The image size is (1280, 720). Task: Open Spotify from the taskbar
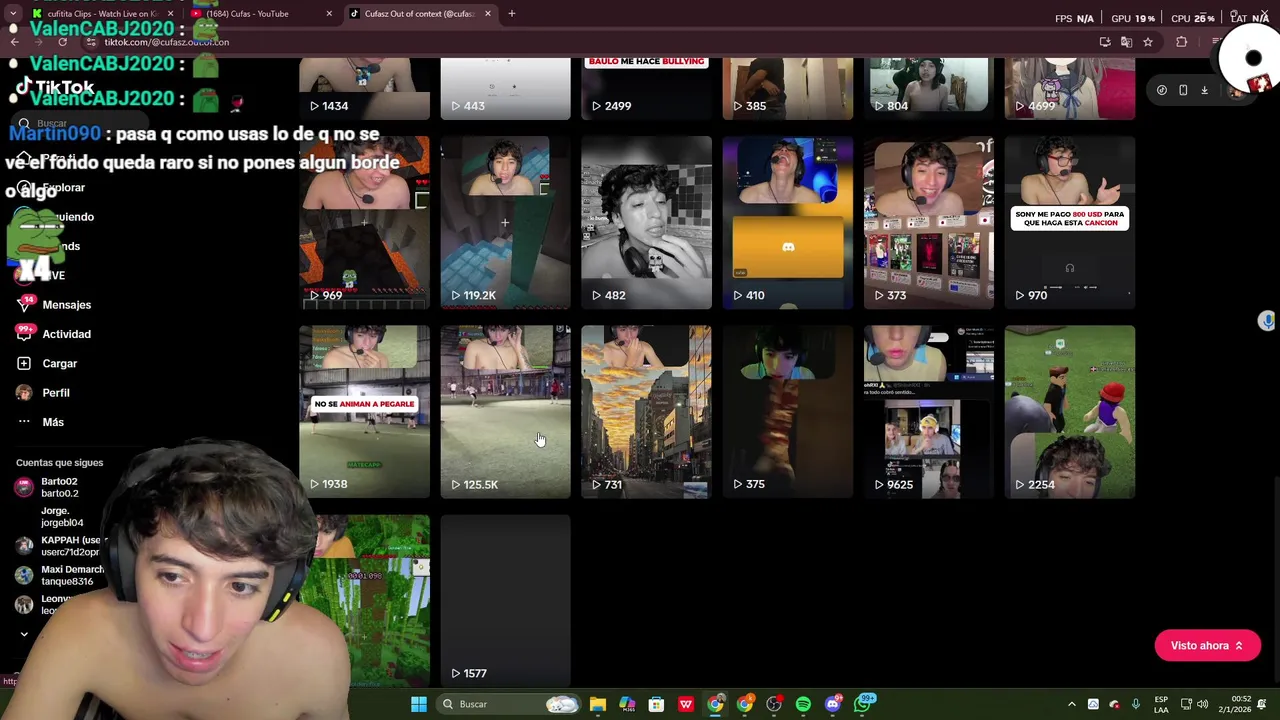pos(803,704)
